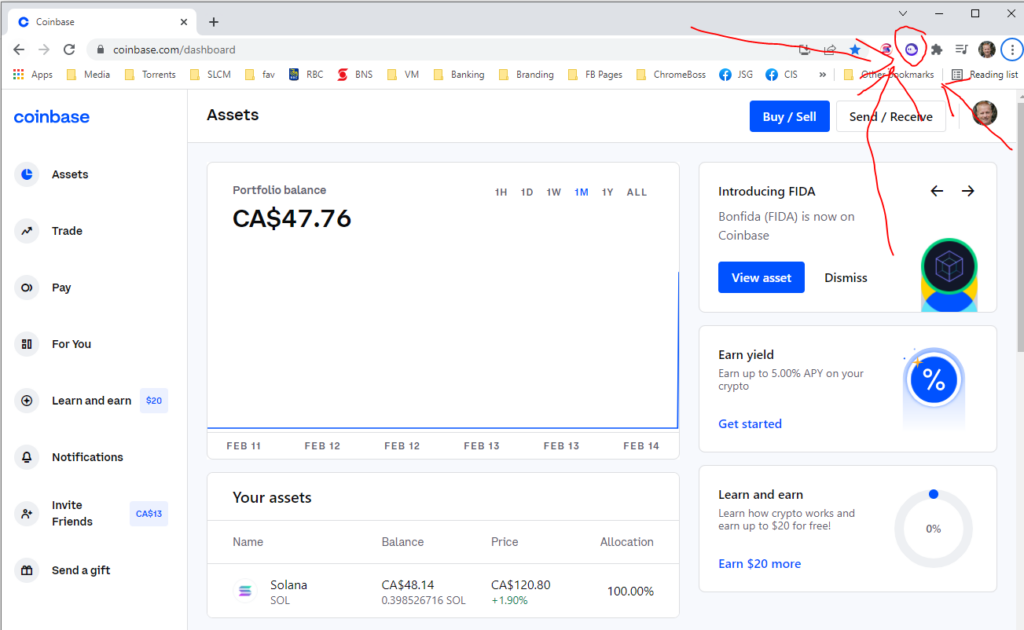
Task: Open Coinbase user avatar menu
Action: pos(984,113)
